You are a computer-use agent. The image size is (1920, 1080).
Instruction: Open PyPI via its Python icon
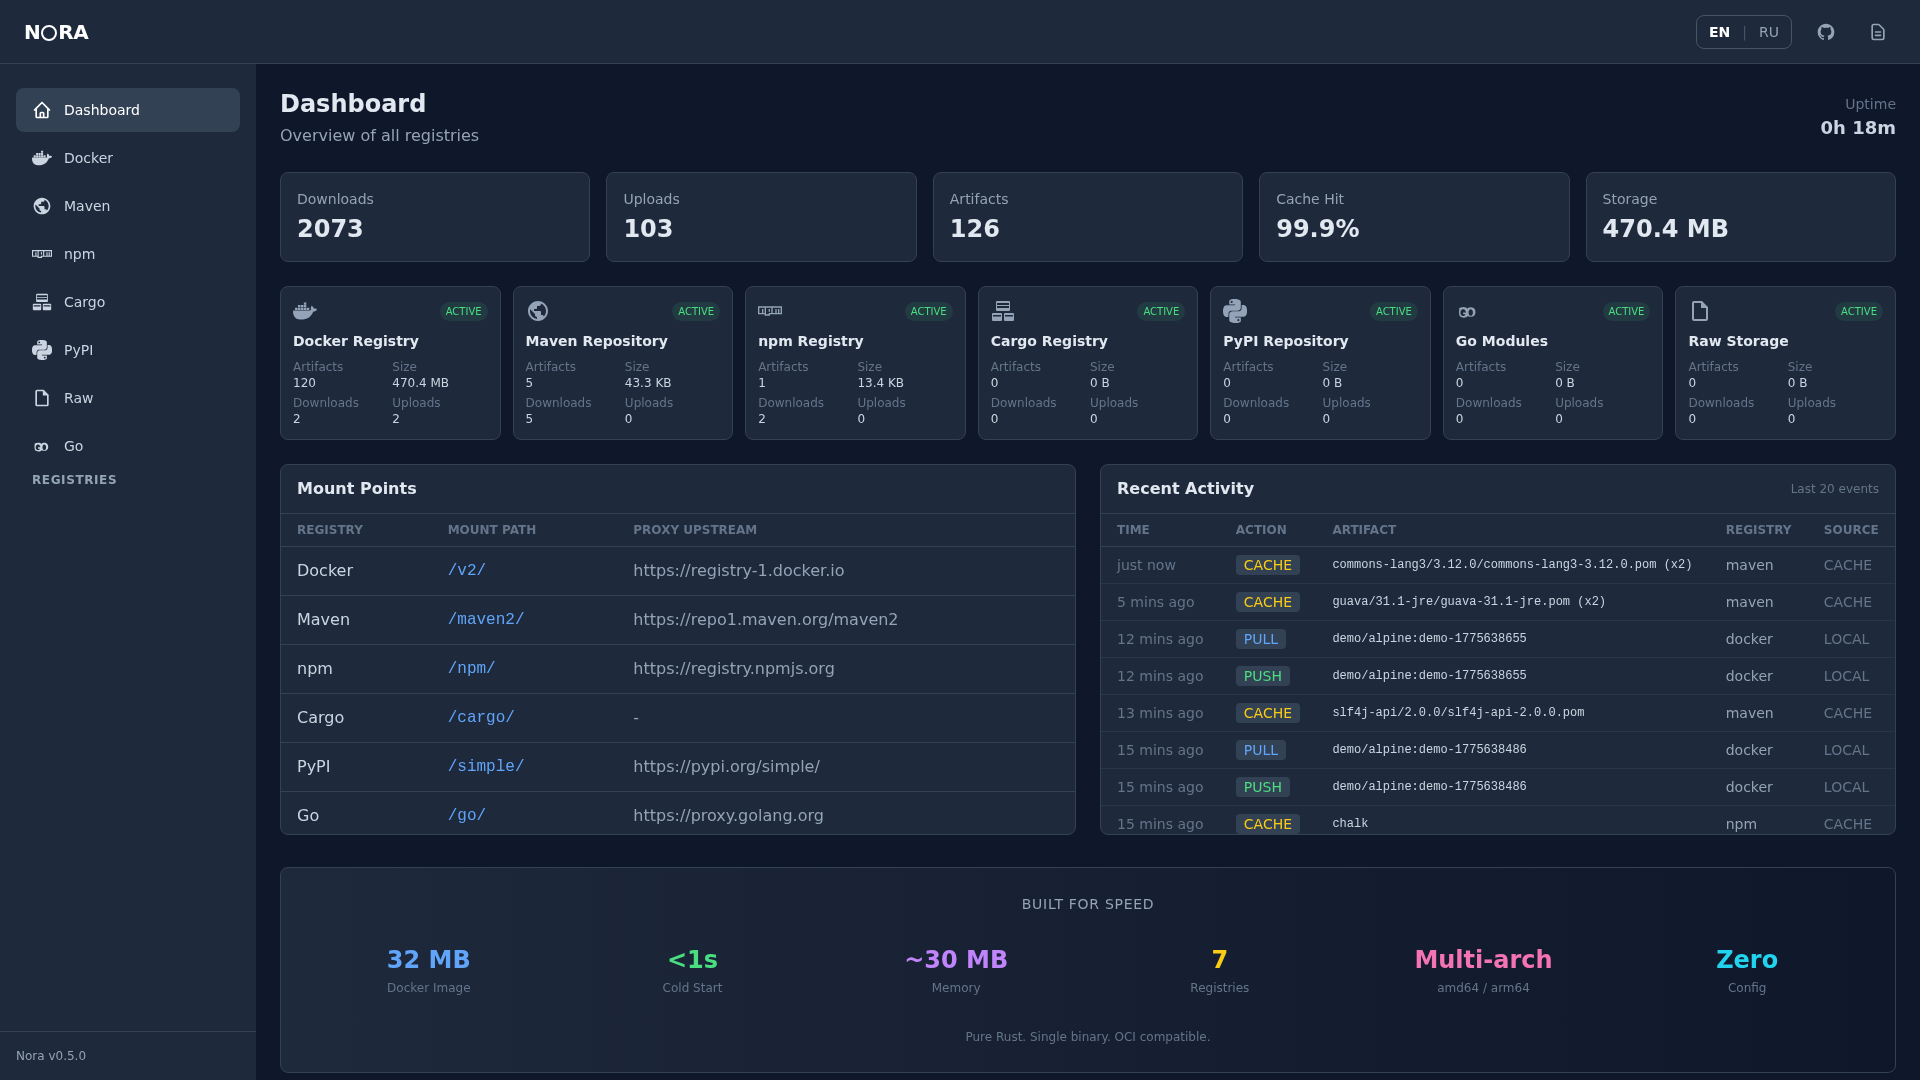[41, 350]
